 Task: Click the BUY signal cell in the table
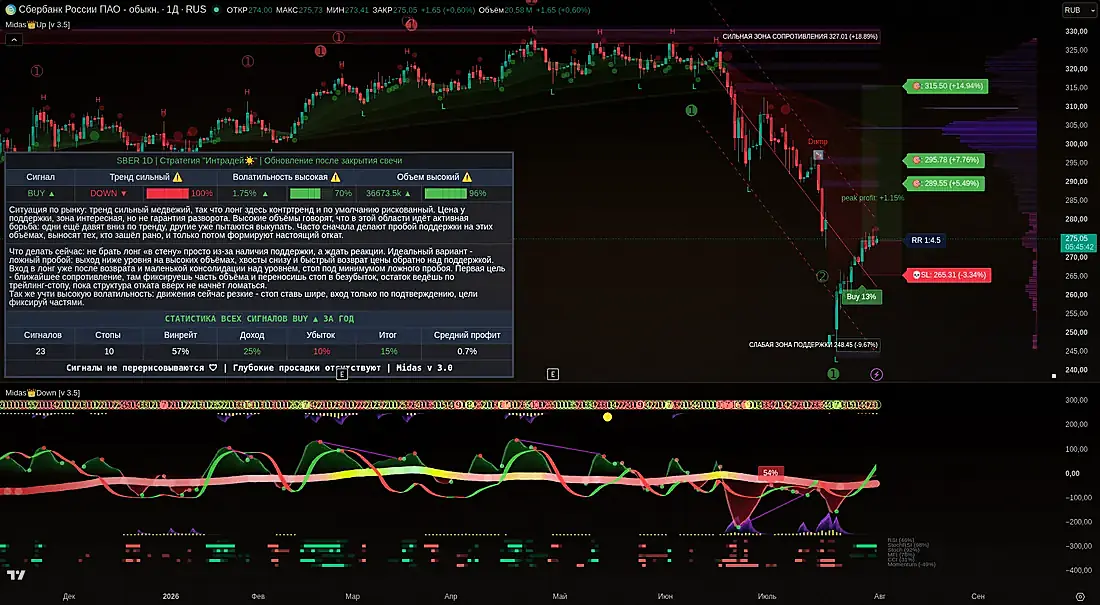click(40, 193)
